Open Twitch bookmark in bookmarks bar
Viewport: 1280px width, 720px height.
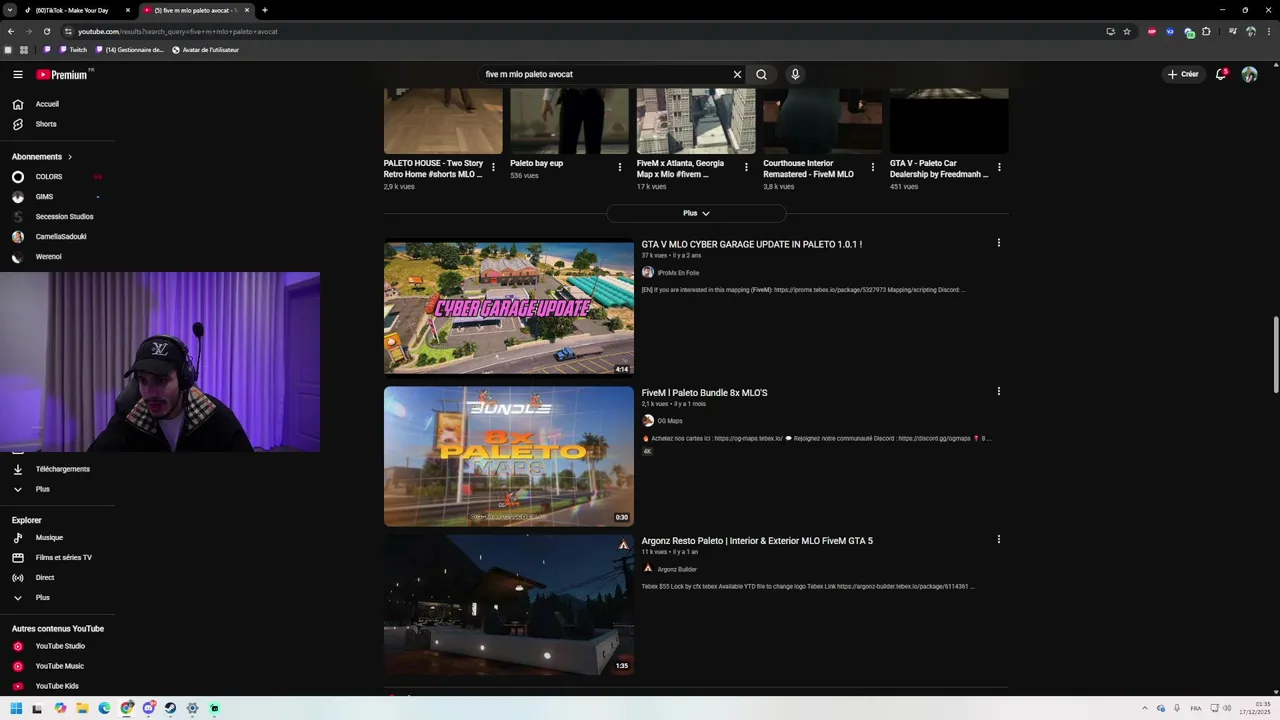(71, 50)
